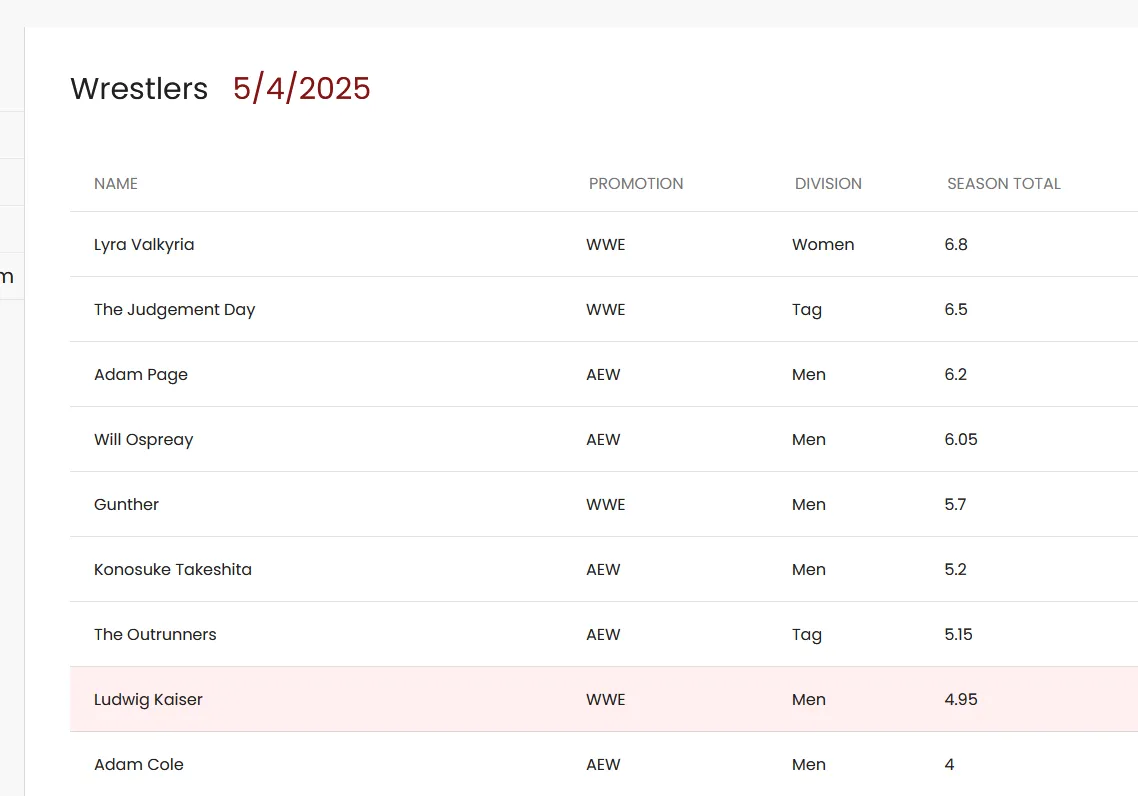Click Gunther's season total 5.7

click(x=955, y=504)
